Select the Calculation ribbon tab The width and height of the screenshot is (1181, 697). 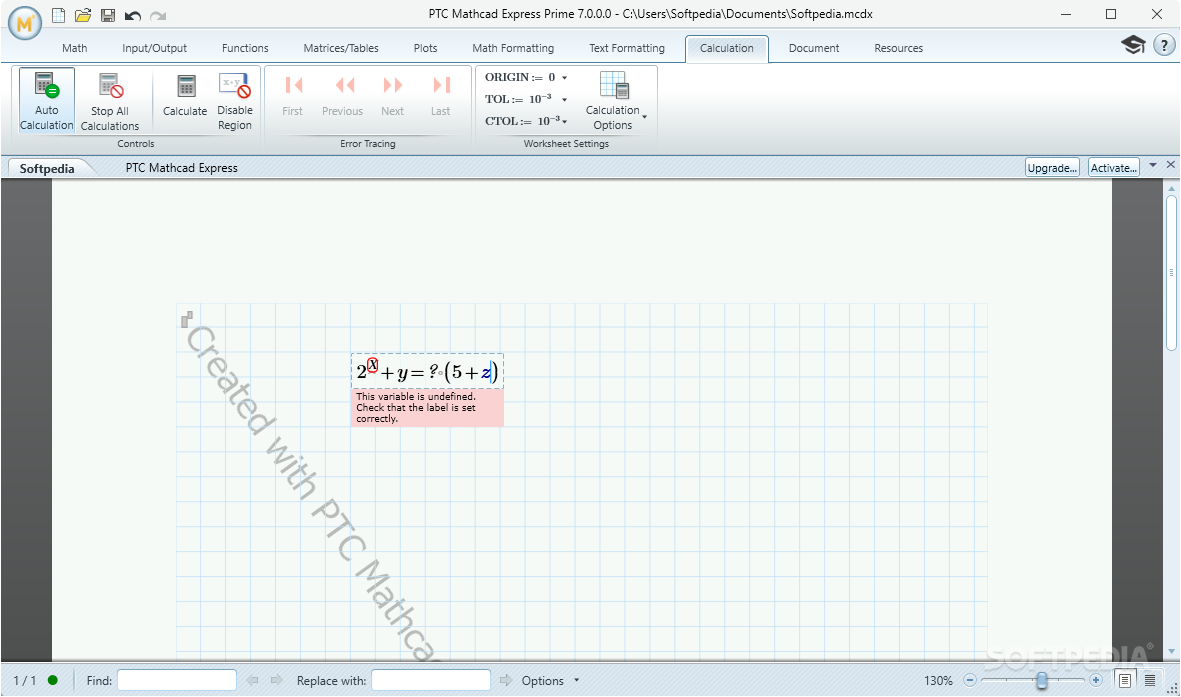point(727,48)
